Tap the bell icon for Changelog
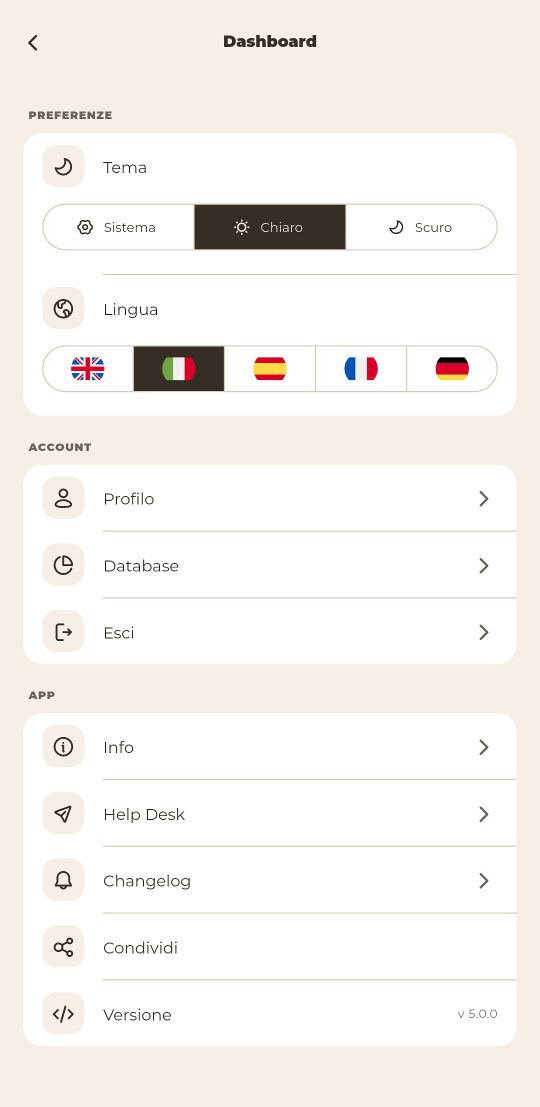This screenshot has width=540, height=1107. pyautogui.click(x=64, y=880)
